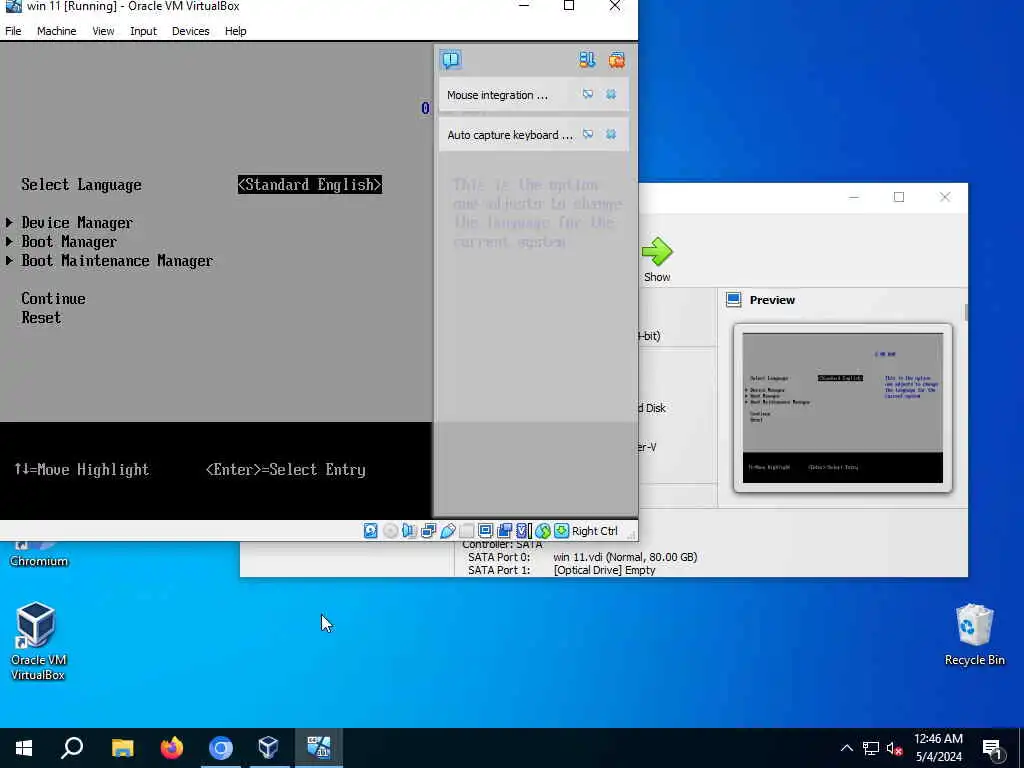Click the USB devices status icon
This screenshot has width=1024, height=768.
[447, 531]
